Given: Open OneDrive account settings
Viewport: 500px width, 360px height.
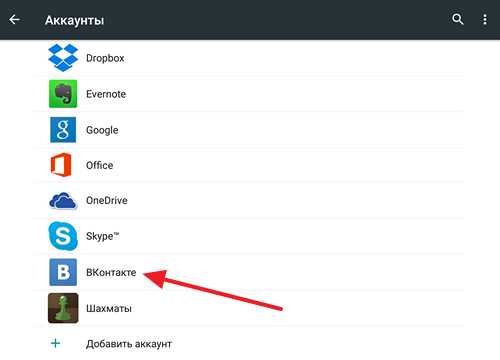Looking at the screenshot, I should (x=248, y=201).
